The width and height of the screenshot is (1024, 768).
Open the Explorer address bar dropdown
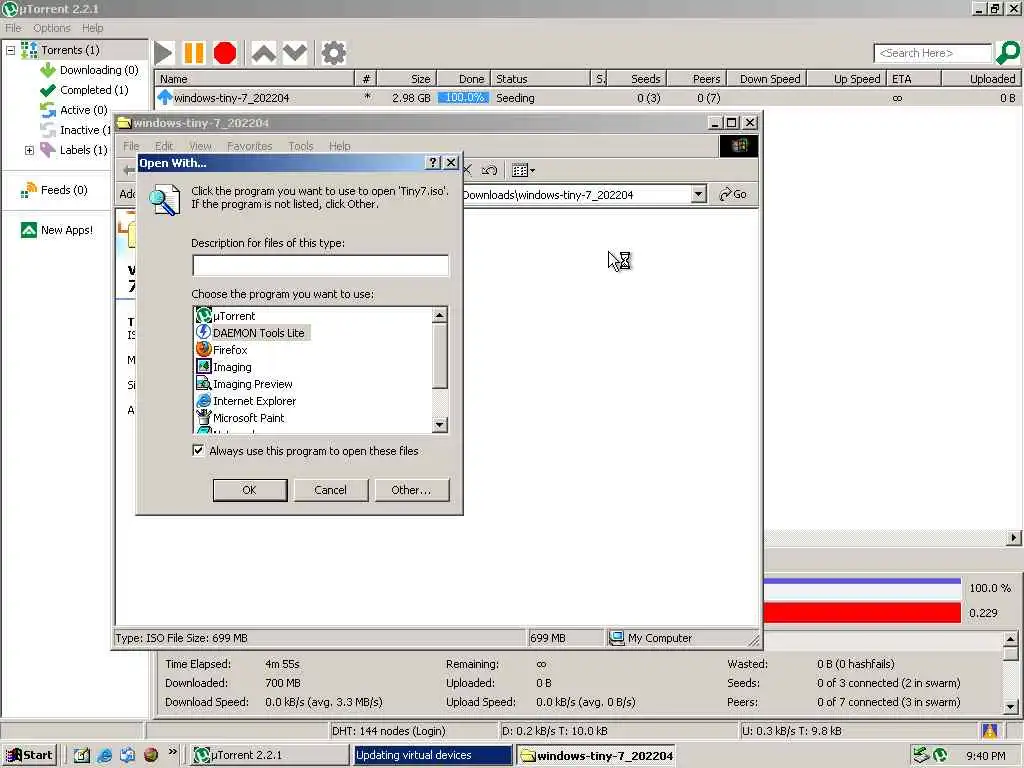pyautogui.click(x=699, y=194)
